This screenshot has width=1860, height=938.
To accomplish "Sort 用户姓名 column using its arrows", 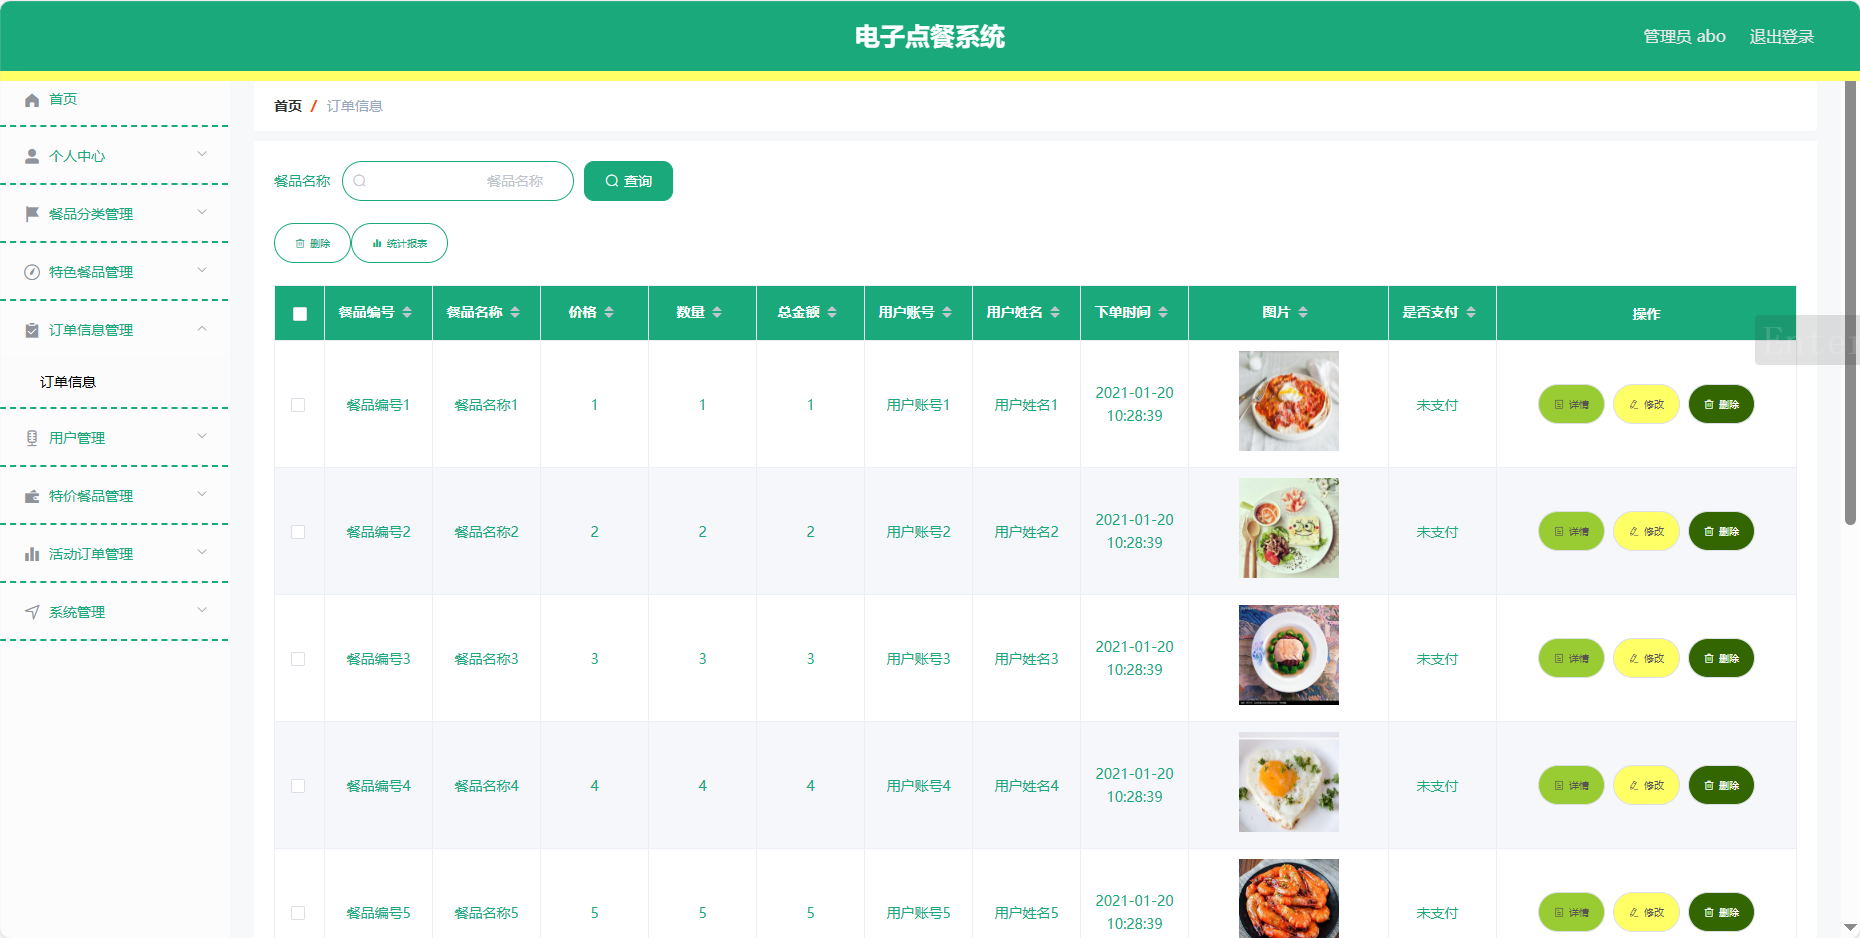I will pos(1055,313).
